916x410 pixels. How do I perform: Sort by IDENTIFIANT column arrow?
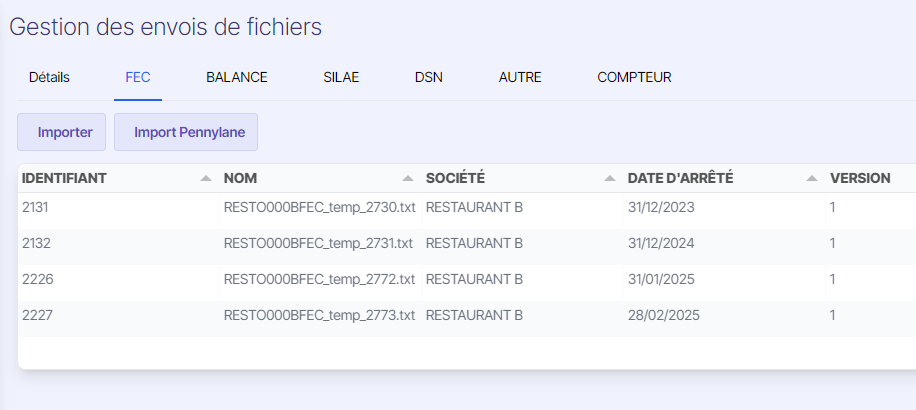click(x=206, y=179)
